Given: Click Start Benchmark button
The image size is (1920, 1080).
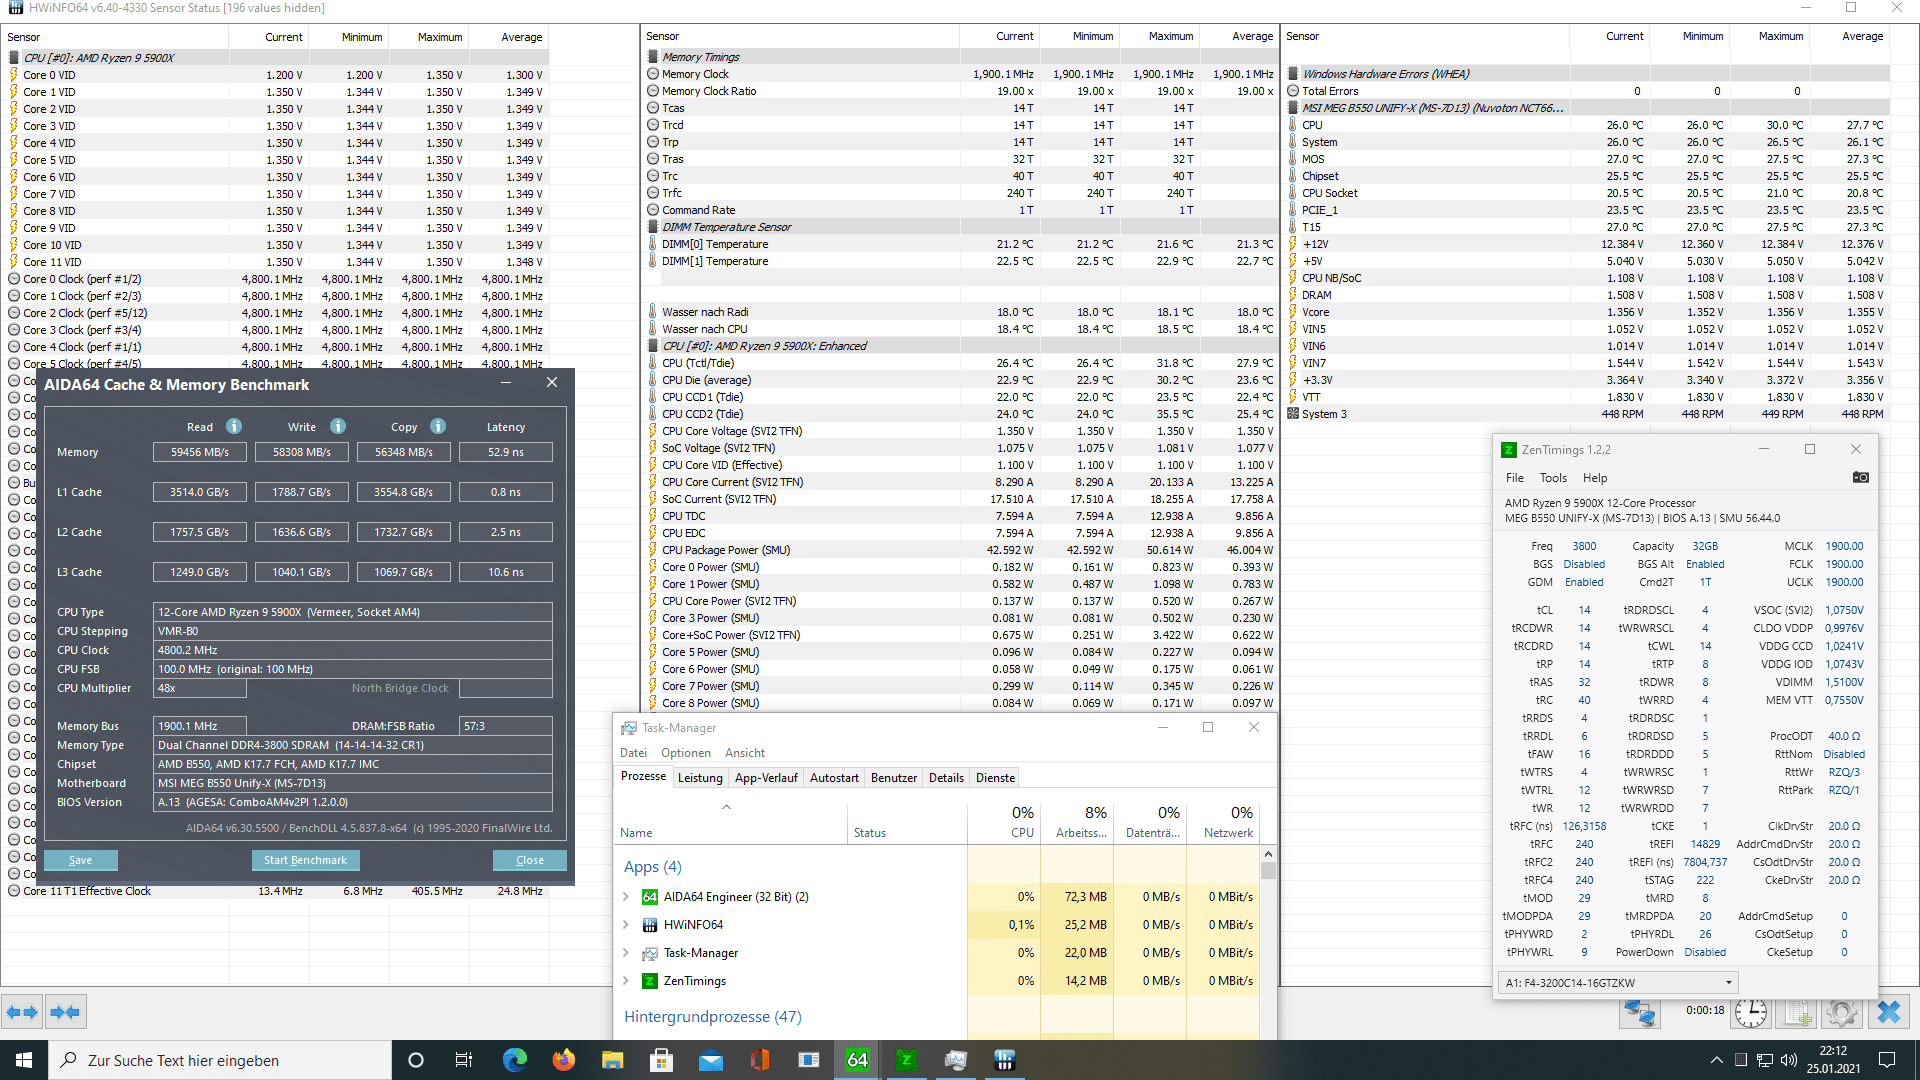Looking at the screenshot, I should [305, 860].
